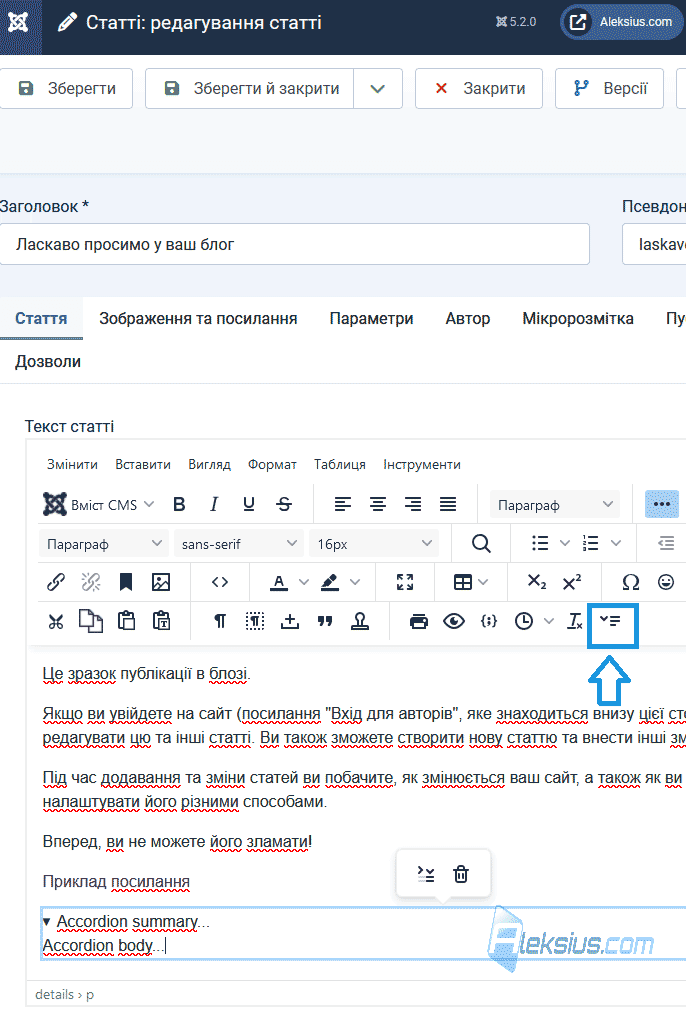Insert special character omega
The width and height of the screenshot is (686, 1013).
point(630,582)
